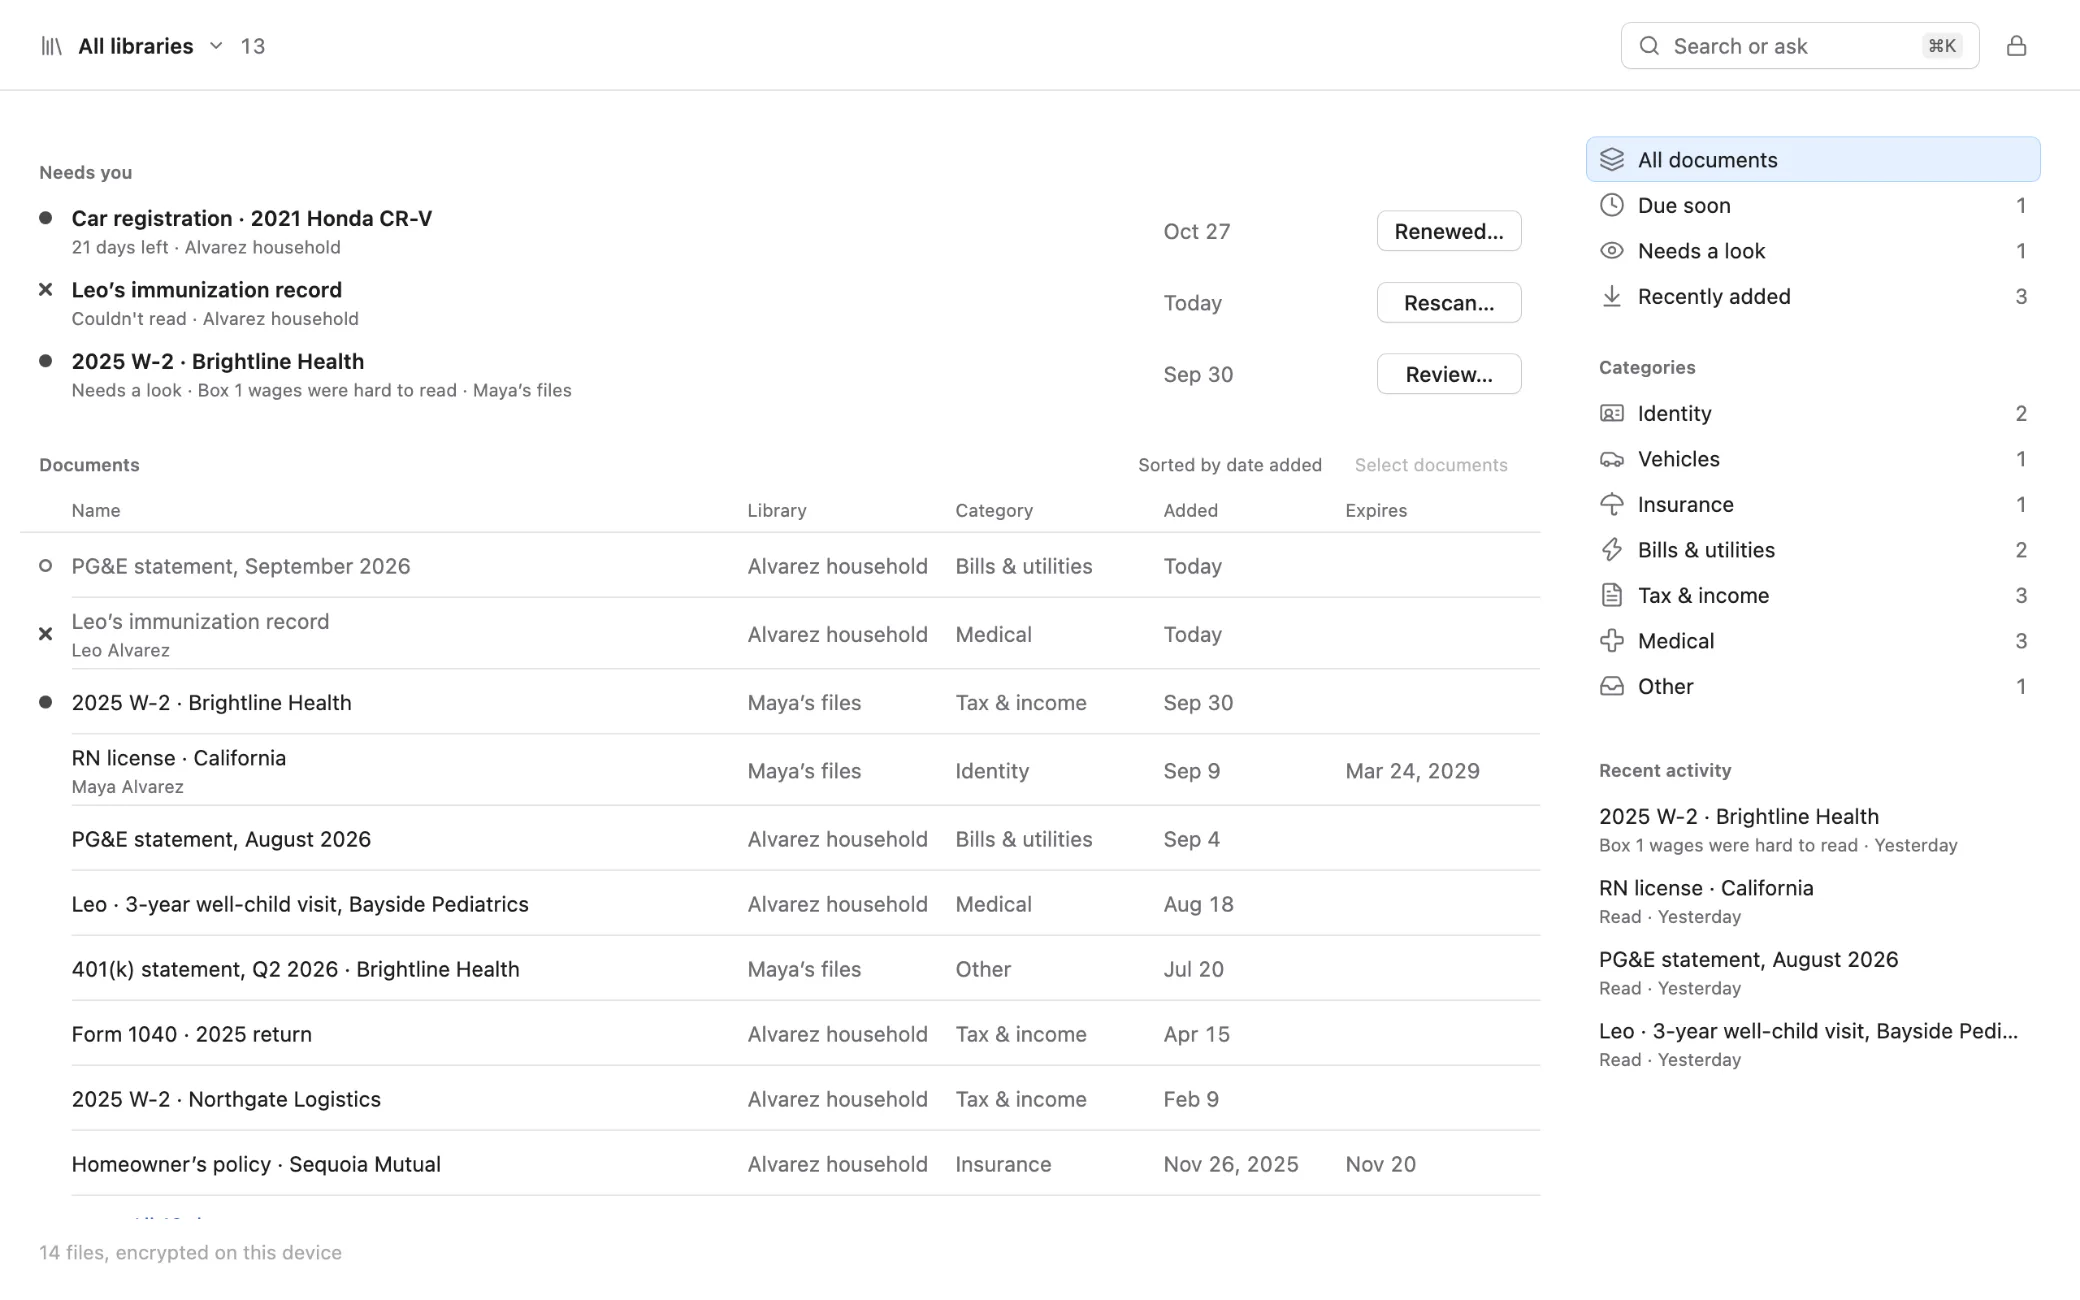Open Car registration · 2021 Honda CR-V
The image size is (2080, 1300).
pos(251,218)
